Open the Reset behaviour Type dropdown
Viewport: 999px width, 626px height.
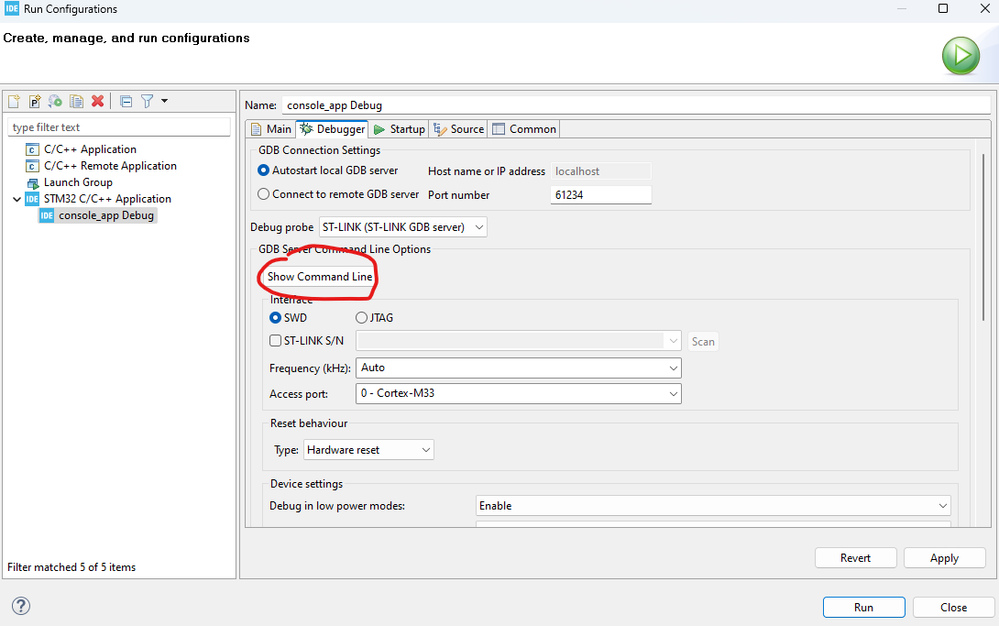pyautogui.click(x=368, y=450)
